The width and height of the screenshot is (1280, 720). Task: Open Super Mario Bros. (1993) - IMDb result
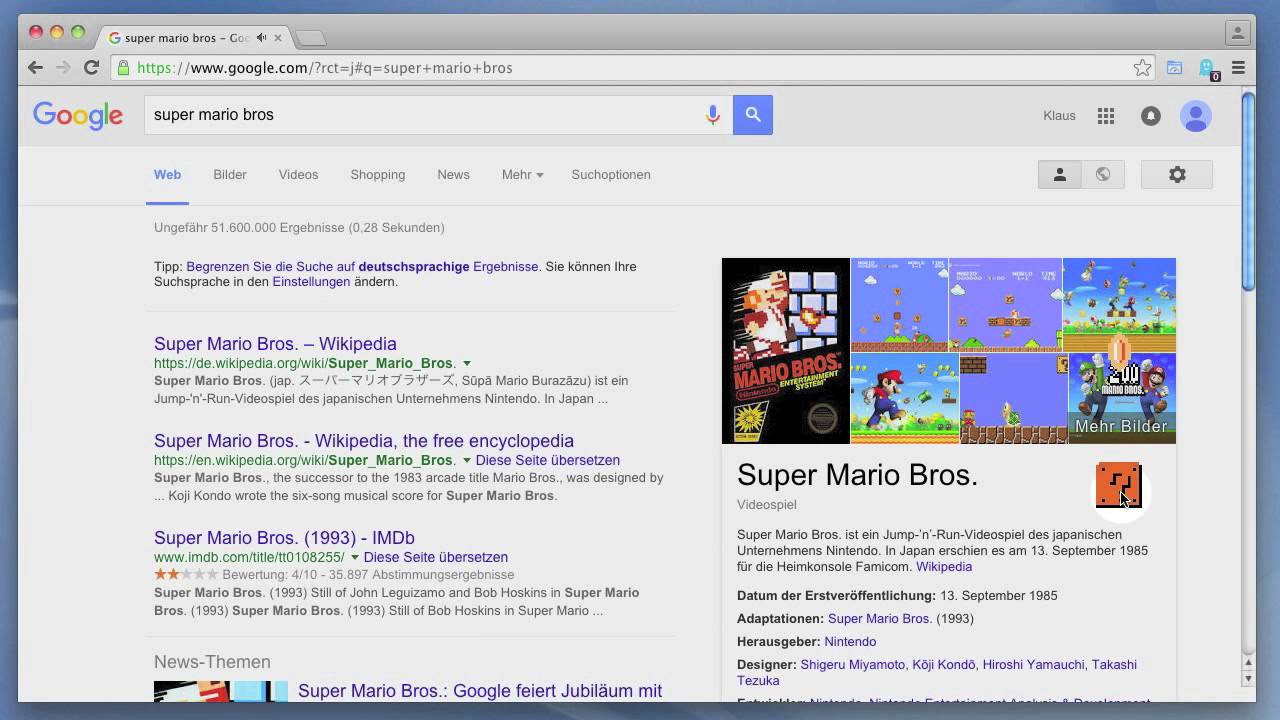284,537
